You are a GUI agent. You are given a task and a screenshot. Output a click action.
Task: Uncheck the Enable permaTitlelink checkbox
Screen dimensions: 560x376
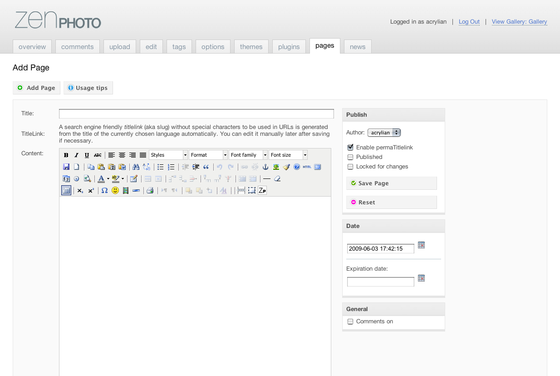coord(350,147)
